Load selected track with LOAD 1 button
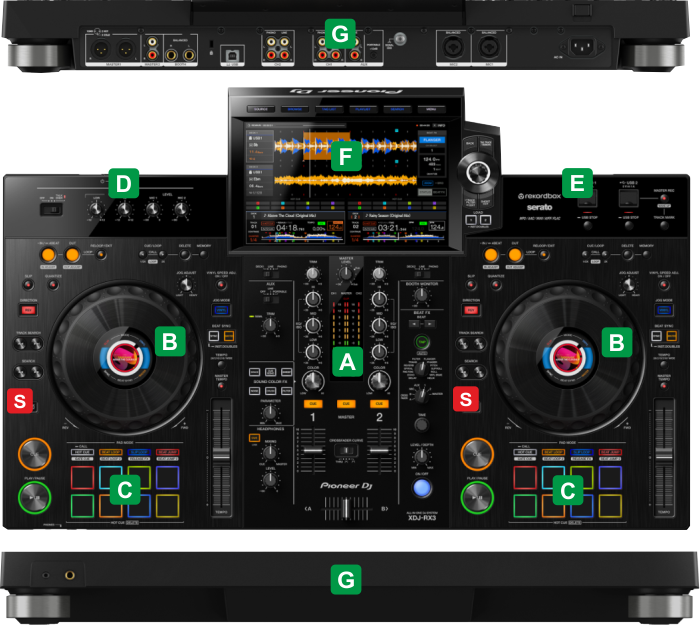Viewport: 700px width, 625px height. tap(471, 220)
